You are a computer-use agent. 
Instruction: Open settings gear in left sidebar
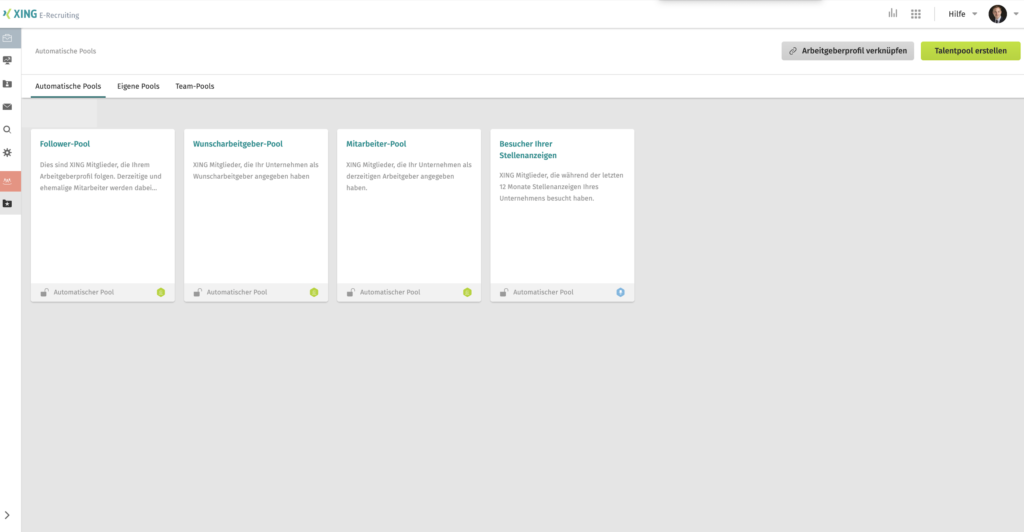tap(7, 152)
